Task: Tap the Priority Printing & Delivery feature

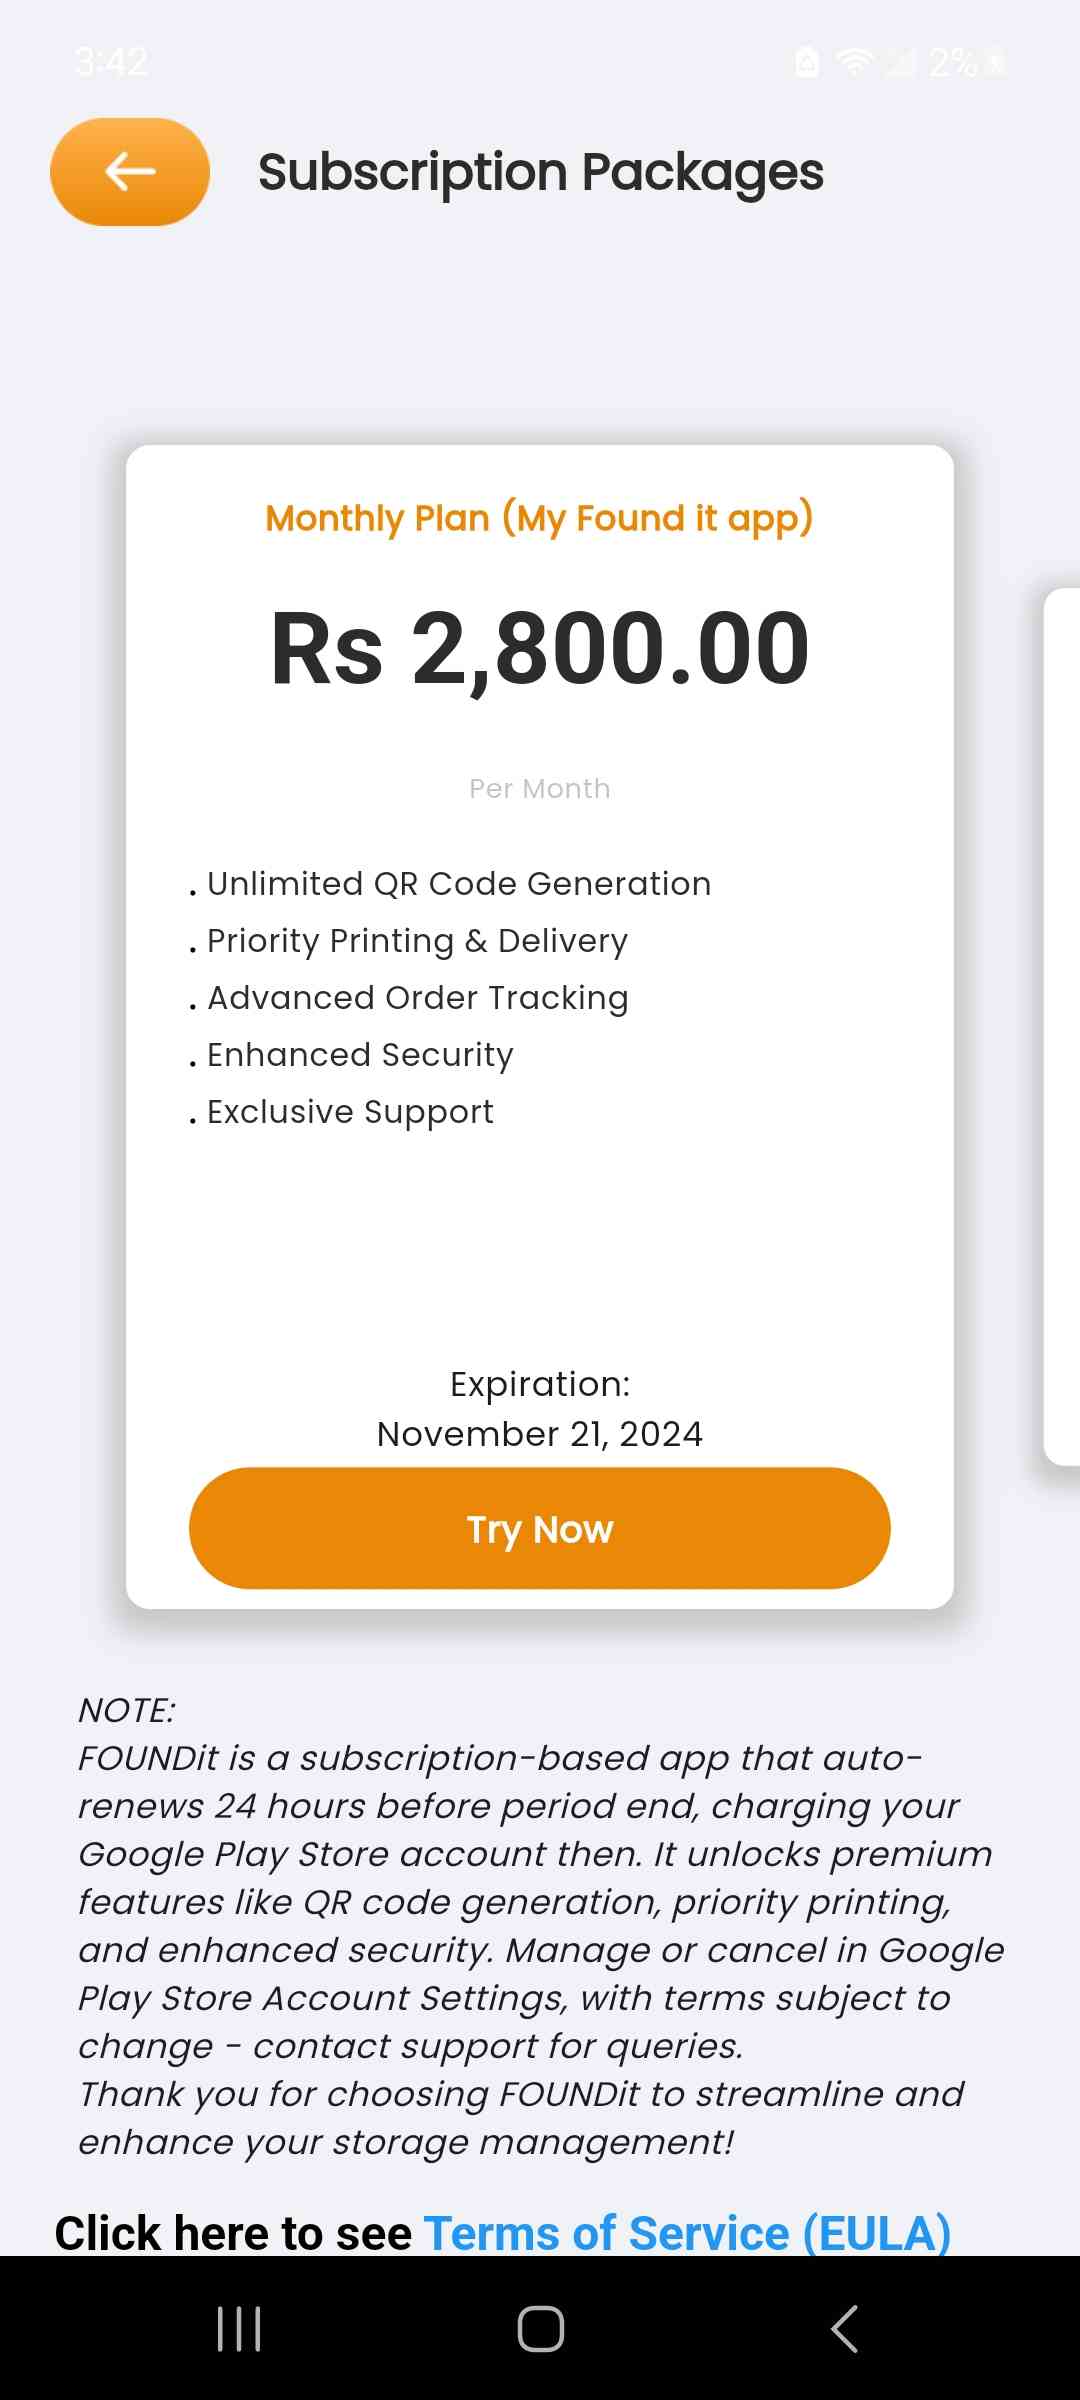Action: tap(417, 941)
